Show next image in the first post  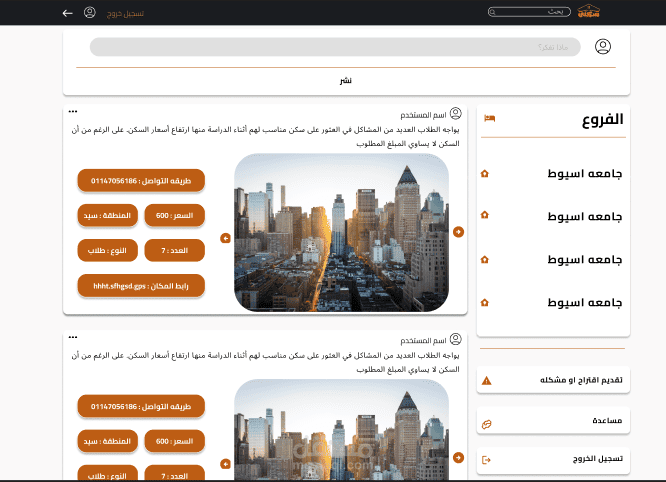[458, 232]
